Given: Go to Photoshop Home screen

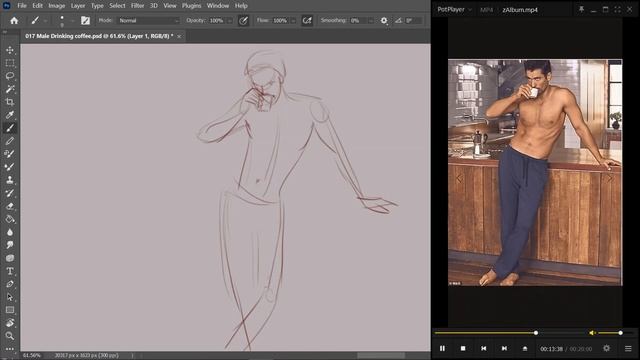Looking at the screenshot, I should click(x=14, y=20).
